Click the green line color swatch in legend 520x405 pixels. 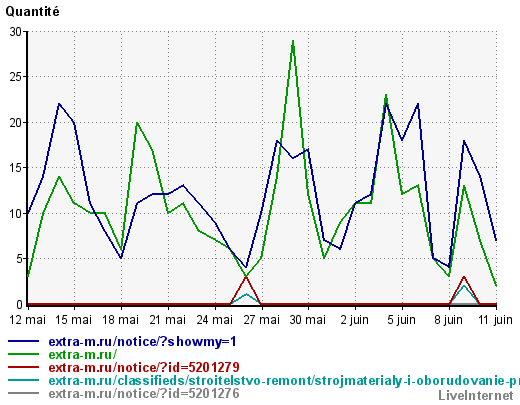[x=23, y=354]
